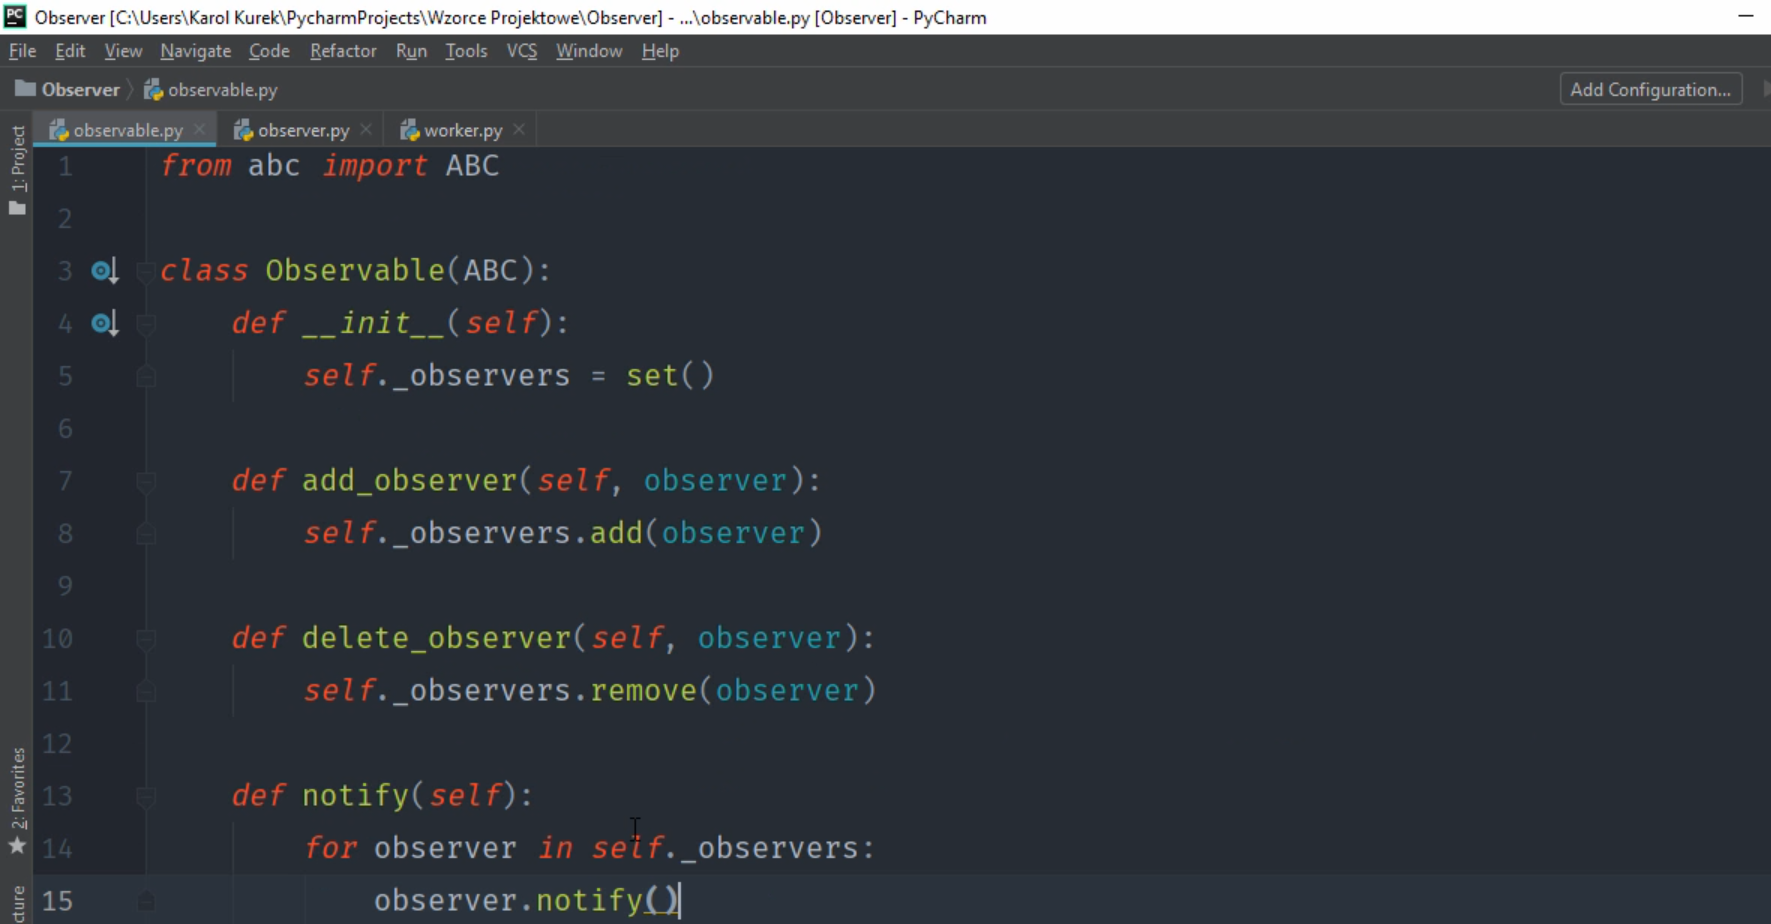Close the worker.py editor tab
The image size is (1771, 924).
(x=519, y=130)
